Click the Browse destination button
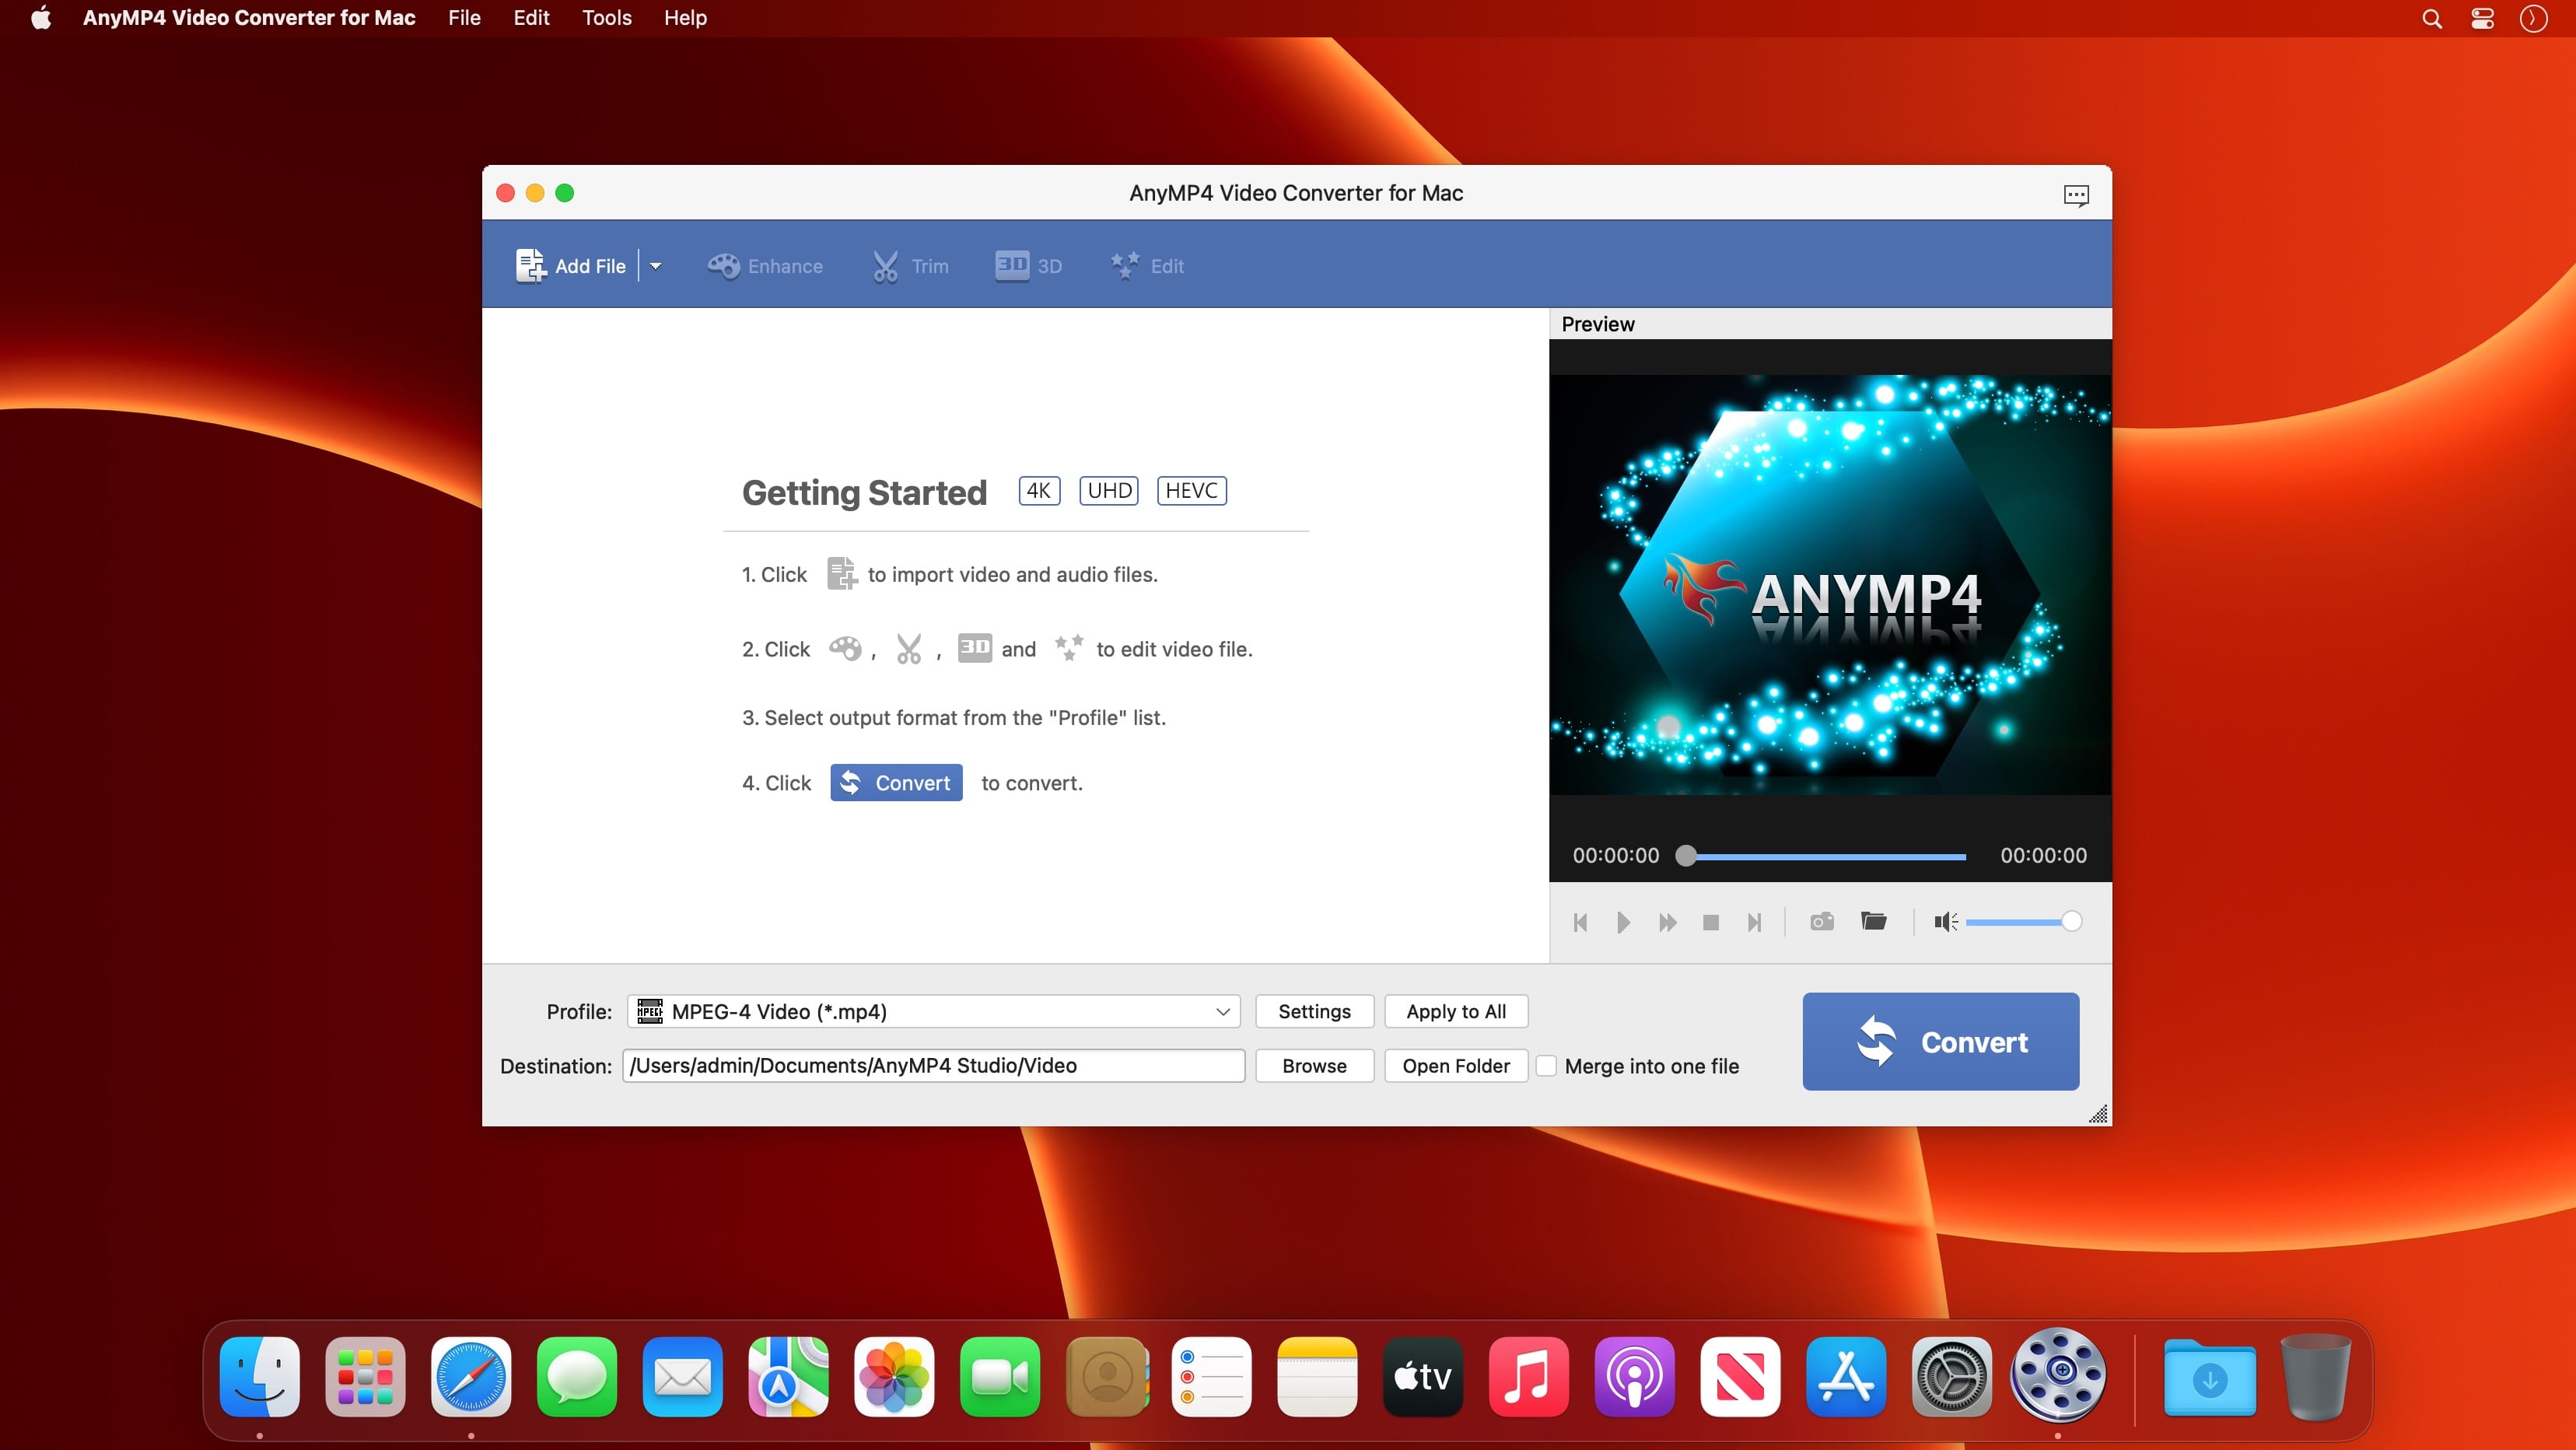2576x1450 pixels. 1314,1066
